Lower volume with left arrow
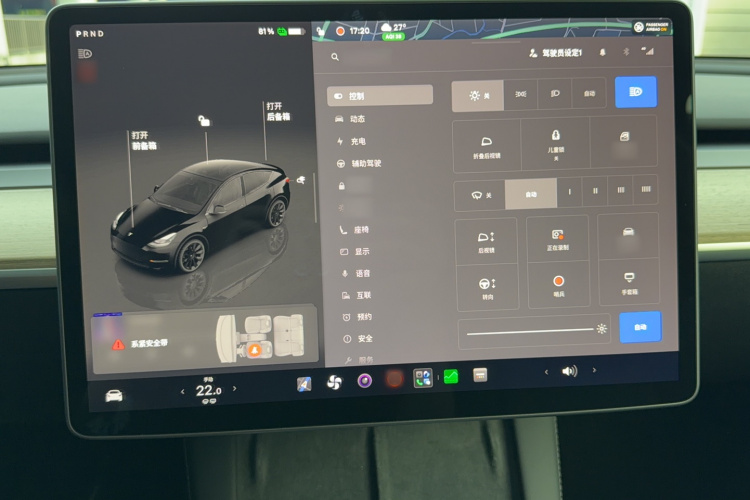Image resolution: width=750 pixels, height=500 pixels. (x=546, y=372)
